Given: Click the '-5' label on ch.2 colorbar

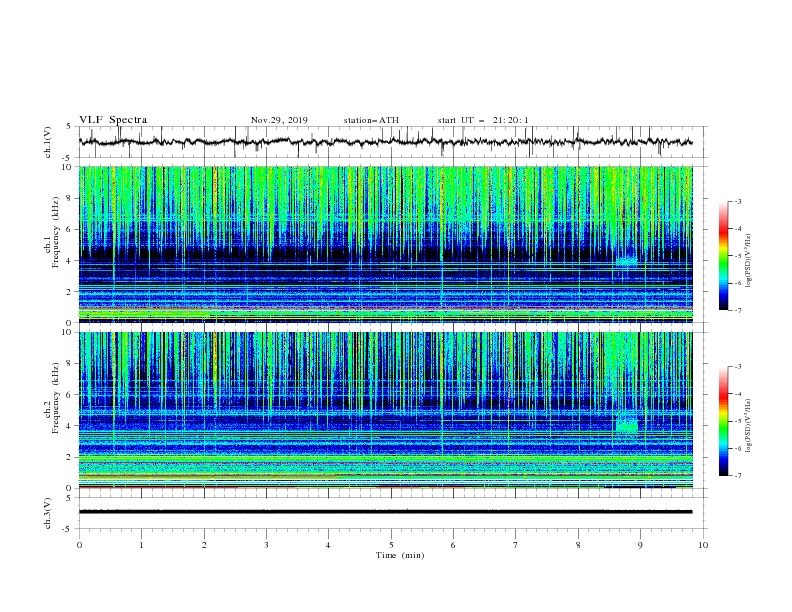Looking at the screenshot, I should pos(737,421).
